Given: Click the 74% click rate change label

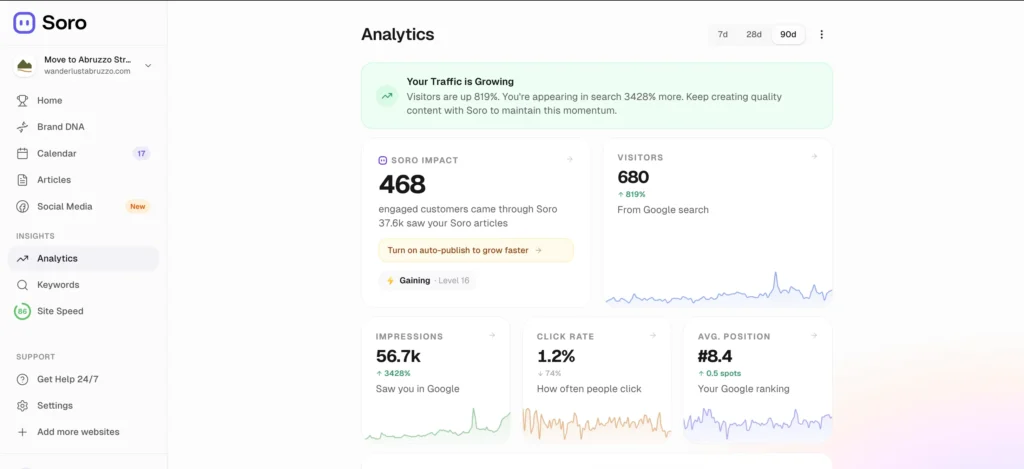Looking at the screenshot, I should coord(549,374).
